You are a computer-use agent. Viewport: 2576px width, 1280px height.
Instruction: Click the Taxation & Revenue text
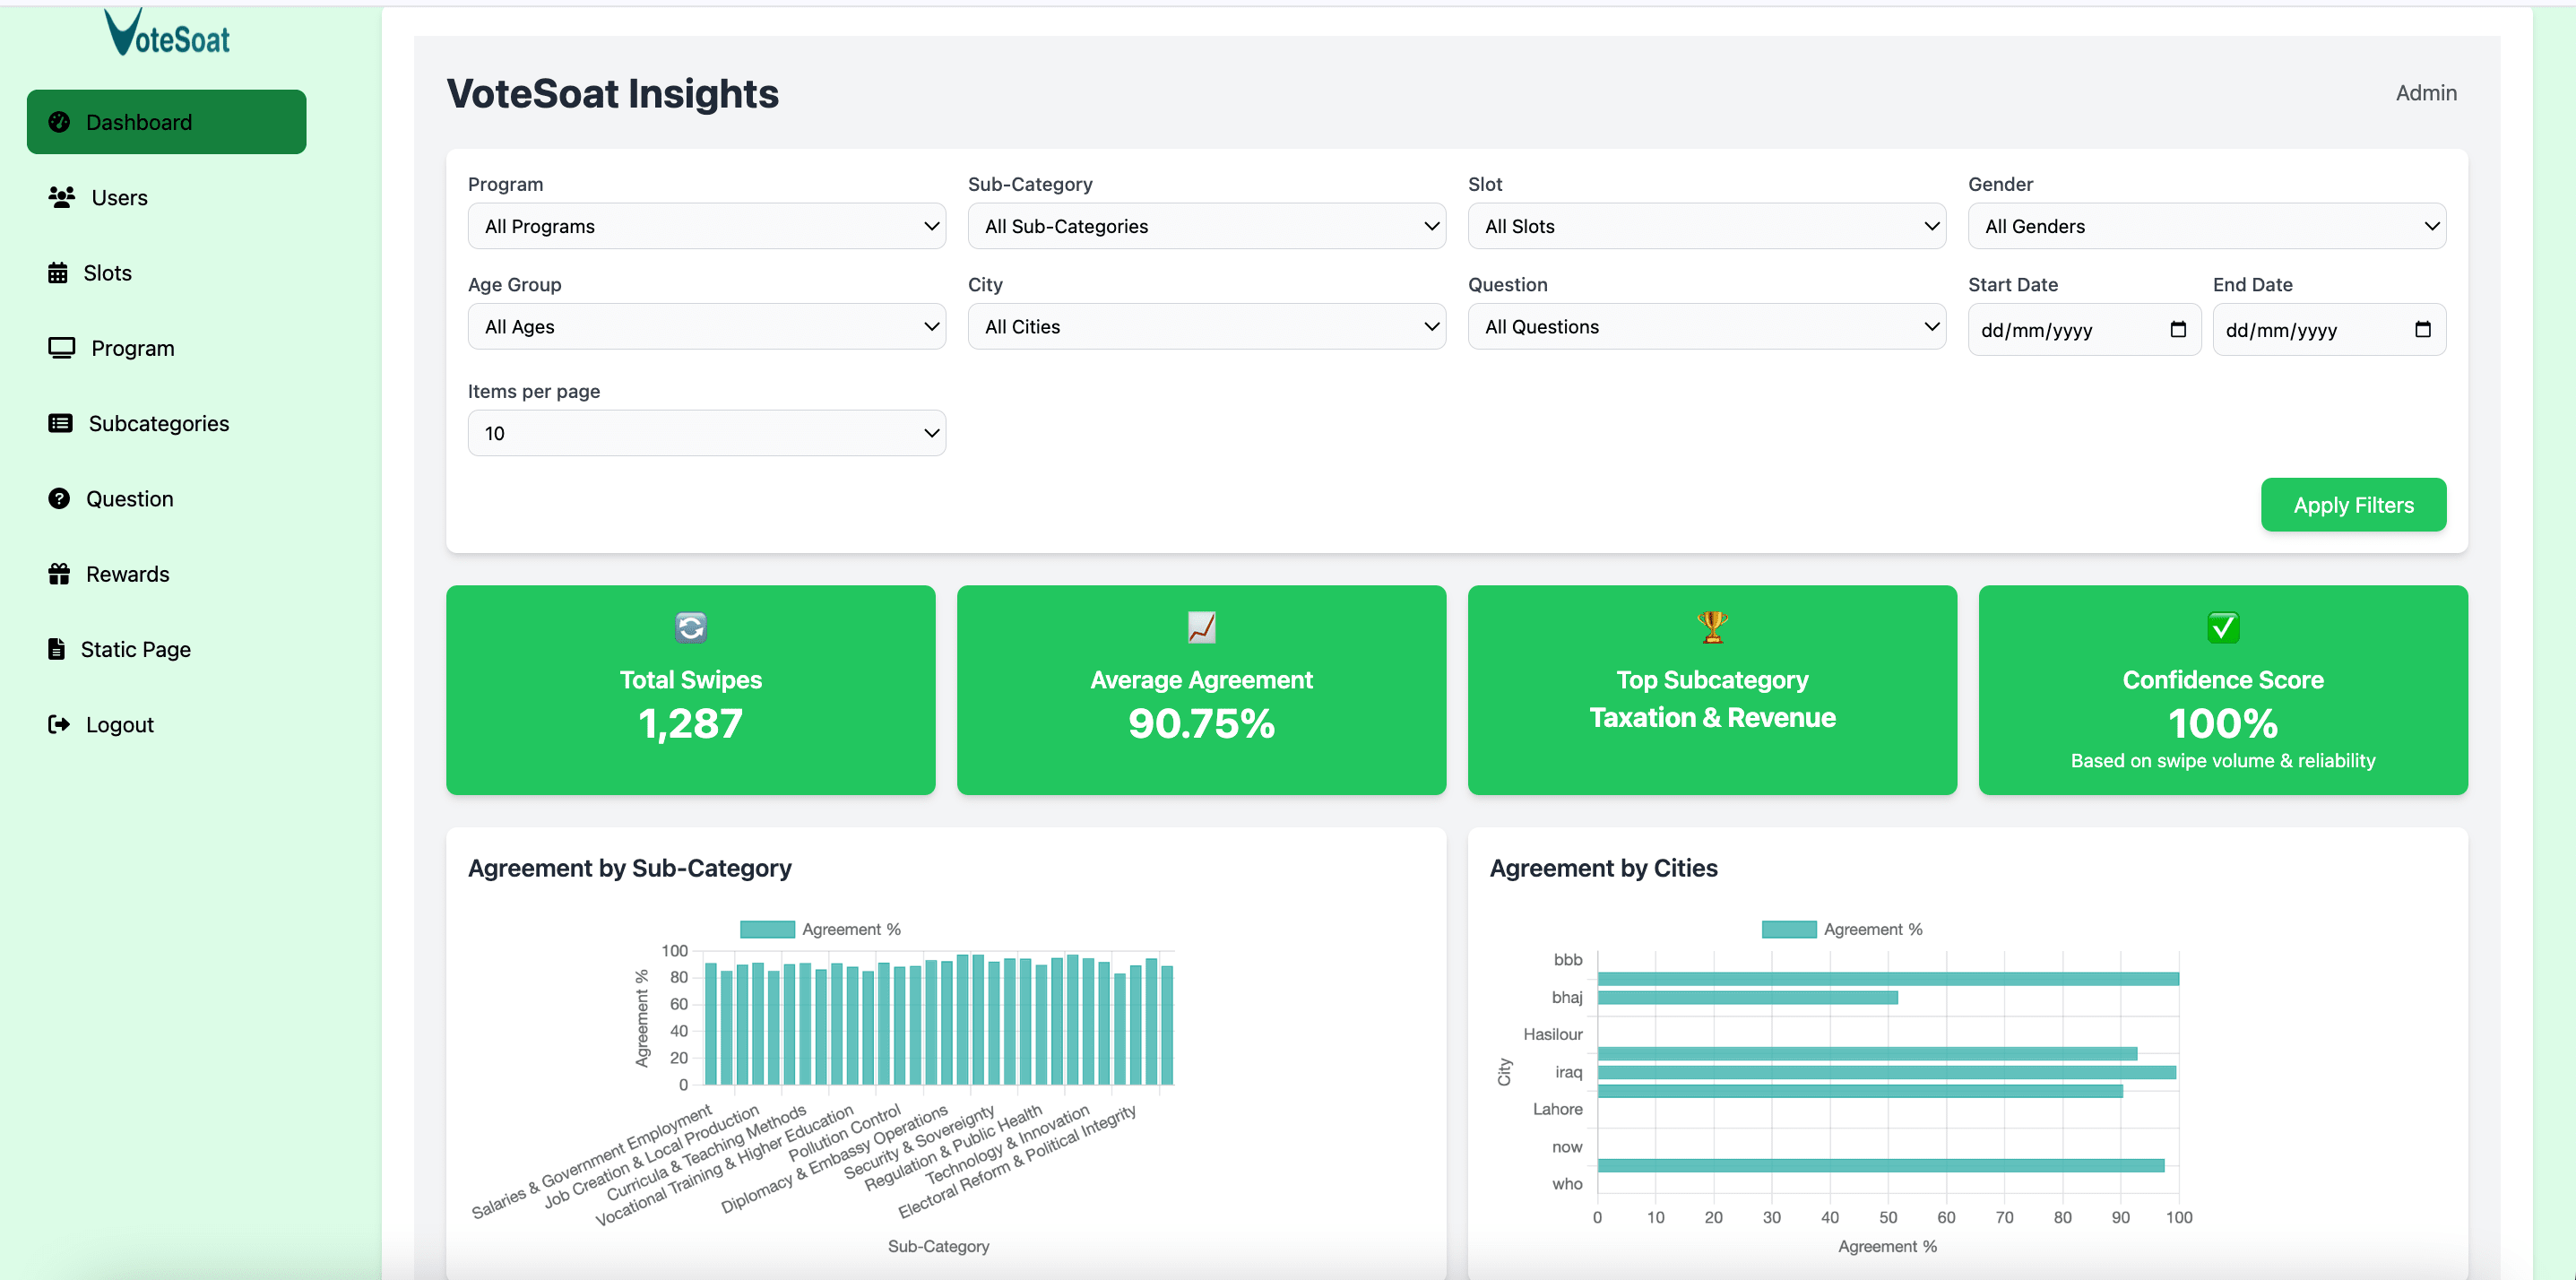tap(1712, 717)
